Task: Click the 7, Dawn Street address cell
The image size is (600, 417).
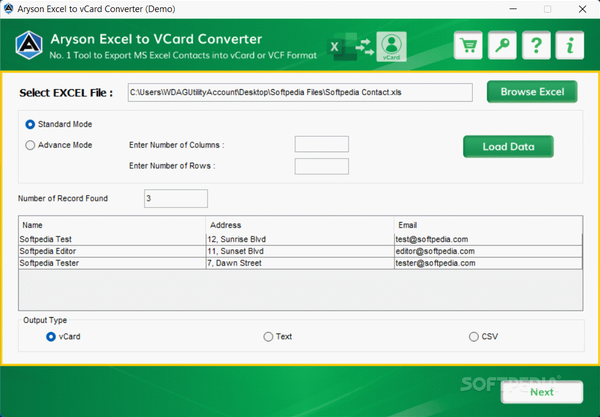Action: 300,263
